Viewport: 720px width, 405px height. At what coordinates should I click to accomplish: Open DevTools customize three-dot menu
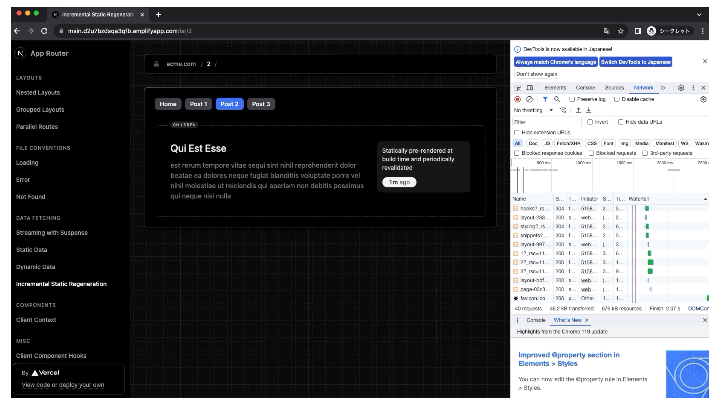tap(693, 88)
